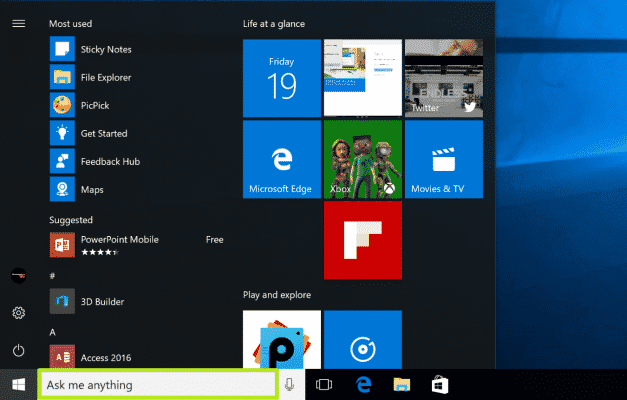Open the Microsoft Edge tile
Image resolution: width=627 pixels, height=400 pixels.
tap(281, 160)
